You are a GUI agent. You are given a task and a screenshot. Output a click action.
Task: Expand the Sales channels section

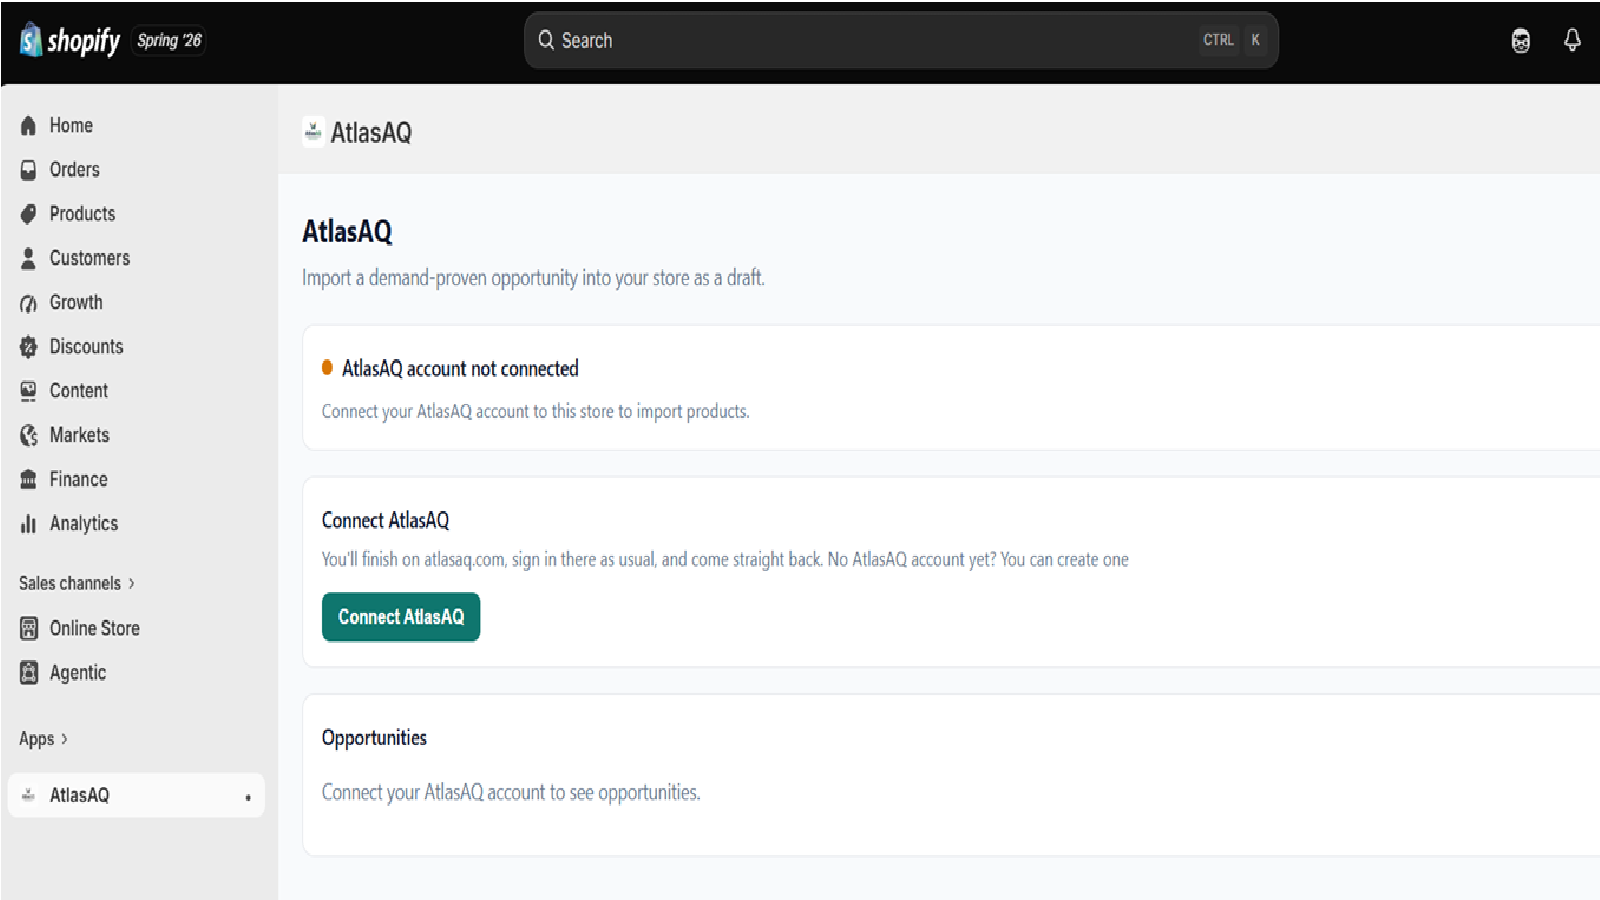[x=77, y=583]
